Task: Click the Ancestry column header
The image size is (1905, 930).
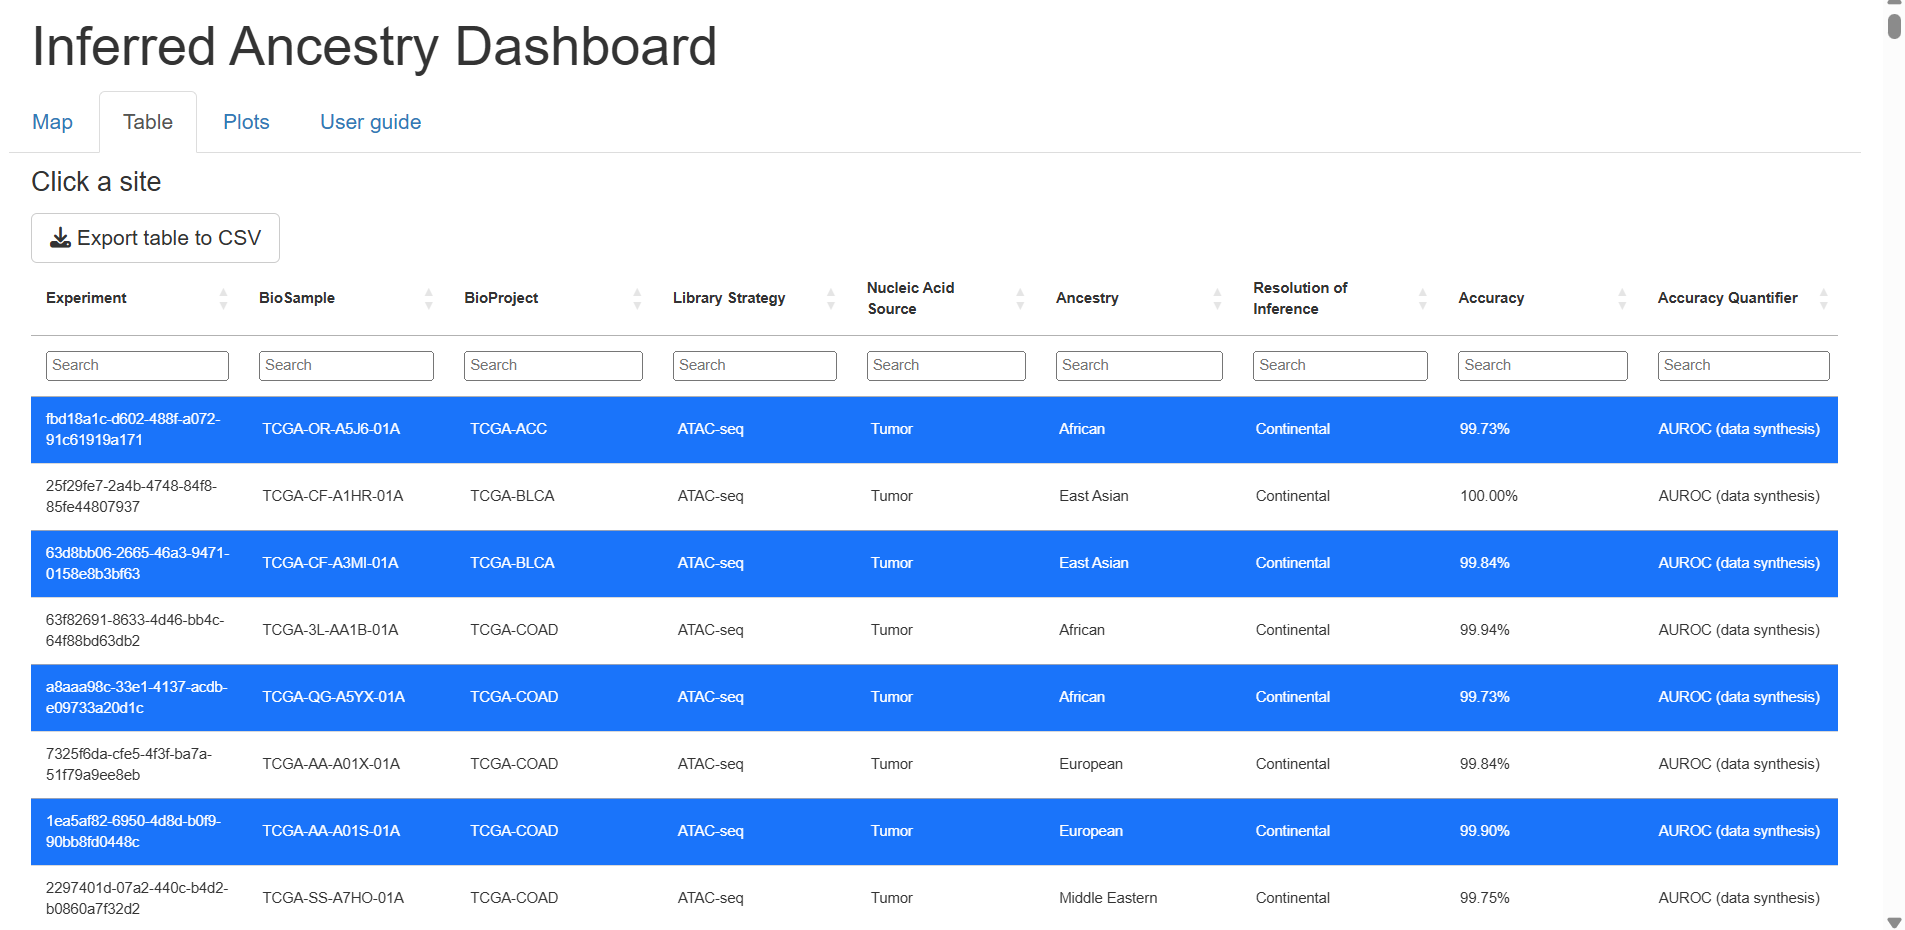Action: (1087, 298)
